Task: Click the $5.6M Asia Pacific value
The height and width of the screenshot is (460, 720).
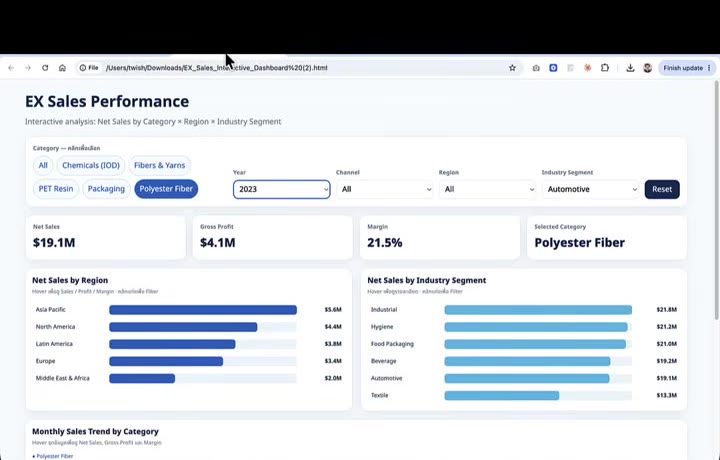Action: [333, 310]
